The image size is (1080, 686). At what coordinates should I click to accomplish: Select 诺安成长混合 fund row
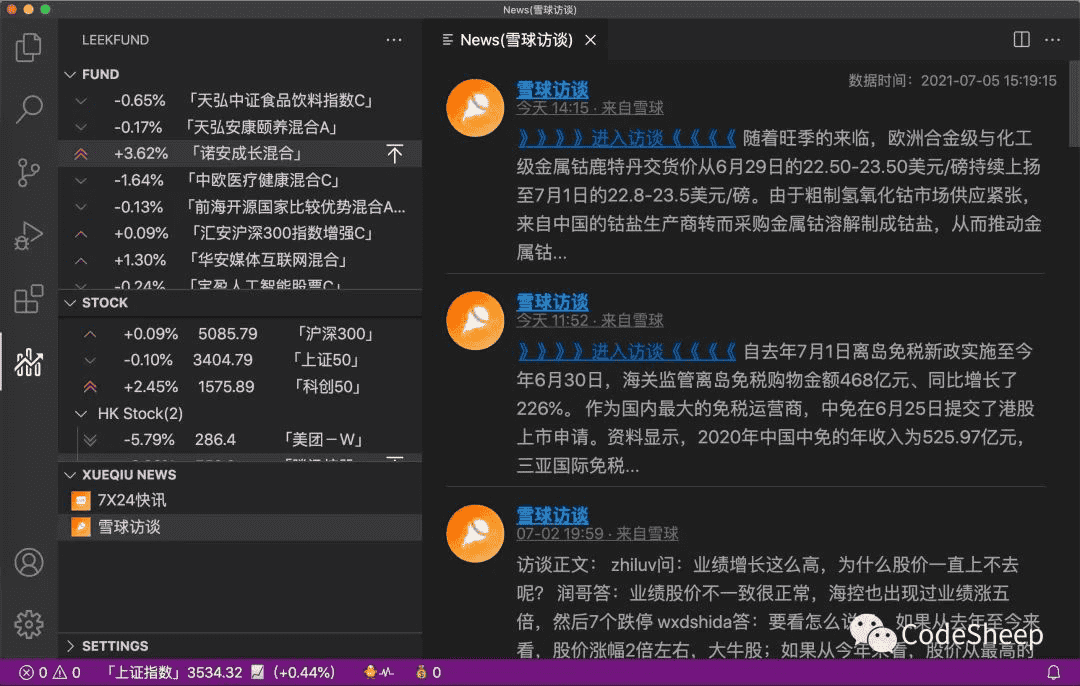pos(240,154)
